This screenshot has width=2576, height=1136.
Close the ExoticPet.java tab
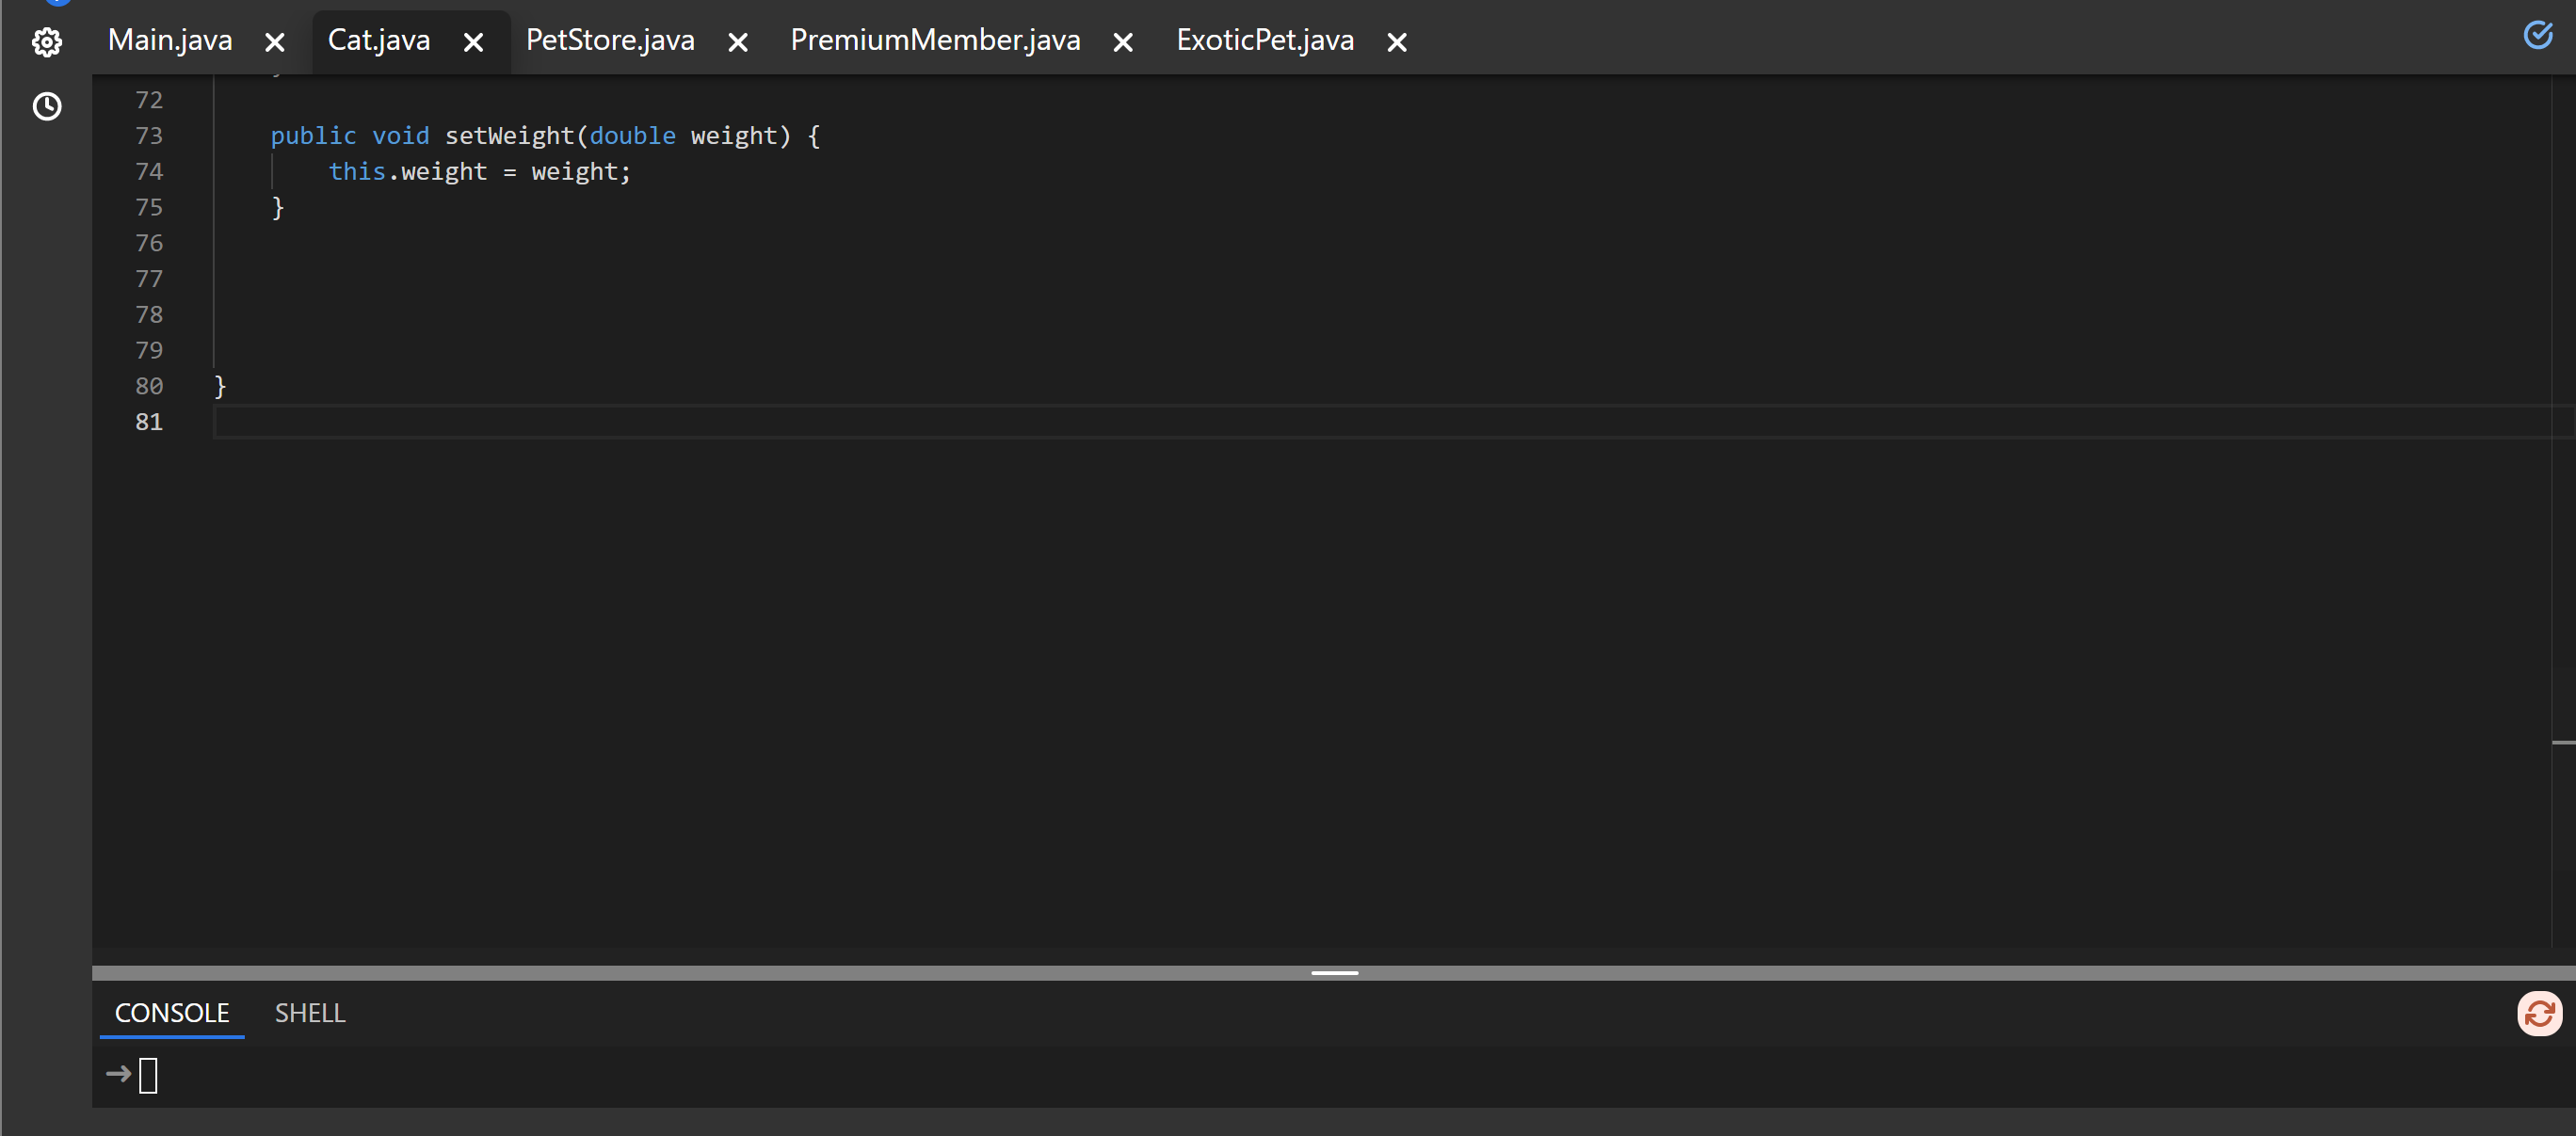[x=1397, y=42]
